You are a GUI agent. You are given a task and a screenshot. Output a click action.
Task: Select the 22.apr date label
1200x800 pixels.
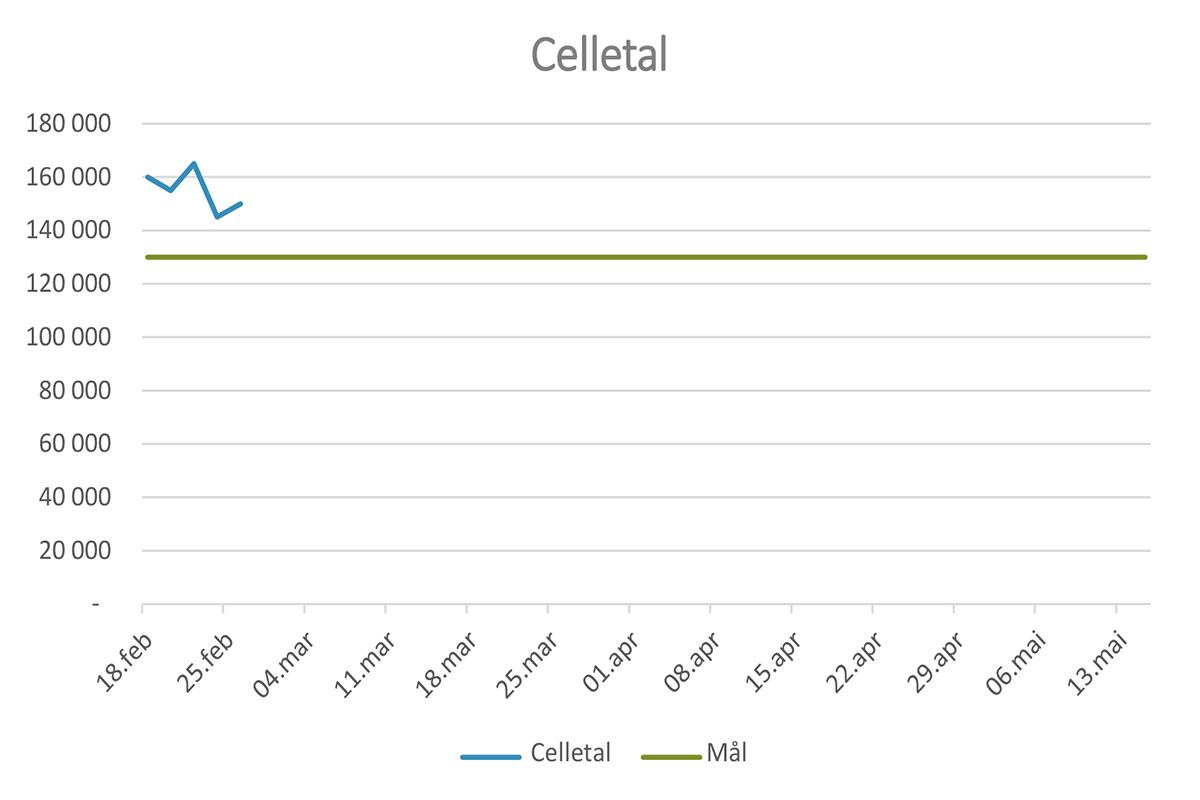(x=853, y=660)
